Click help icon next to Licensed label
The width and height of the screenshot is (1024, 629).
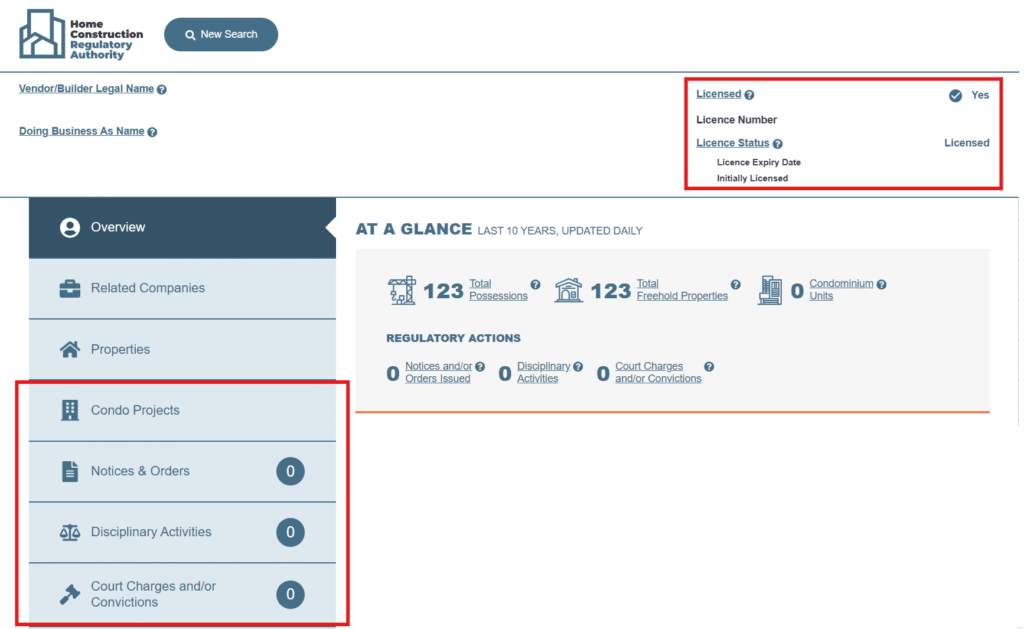[x=749, y=95]
